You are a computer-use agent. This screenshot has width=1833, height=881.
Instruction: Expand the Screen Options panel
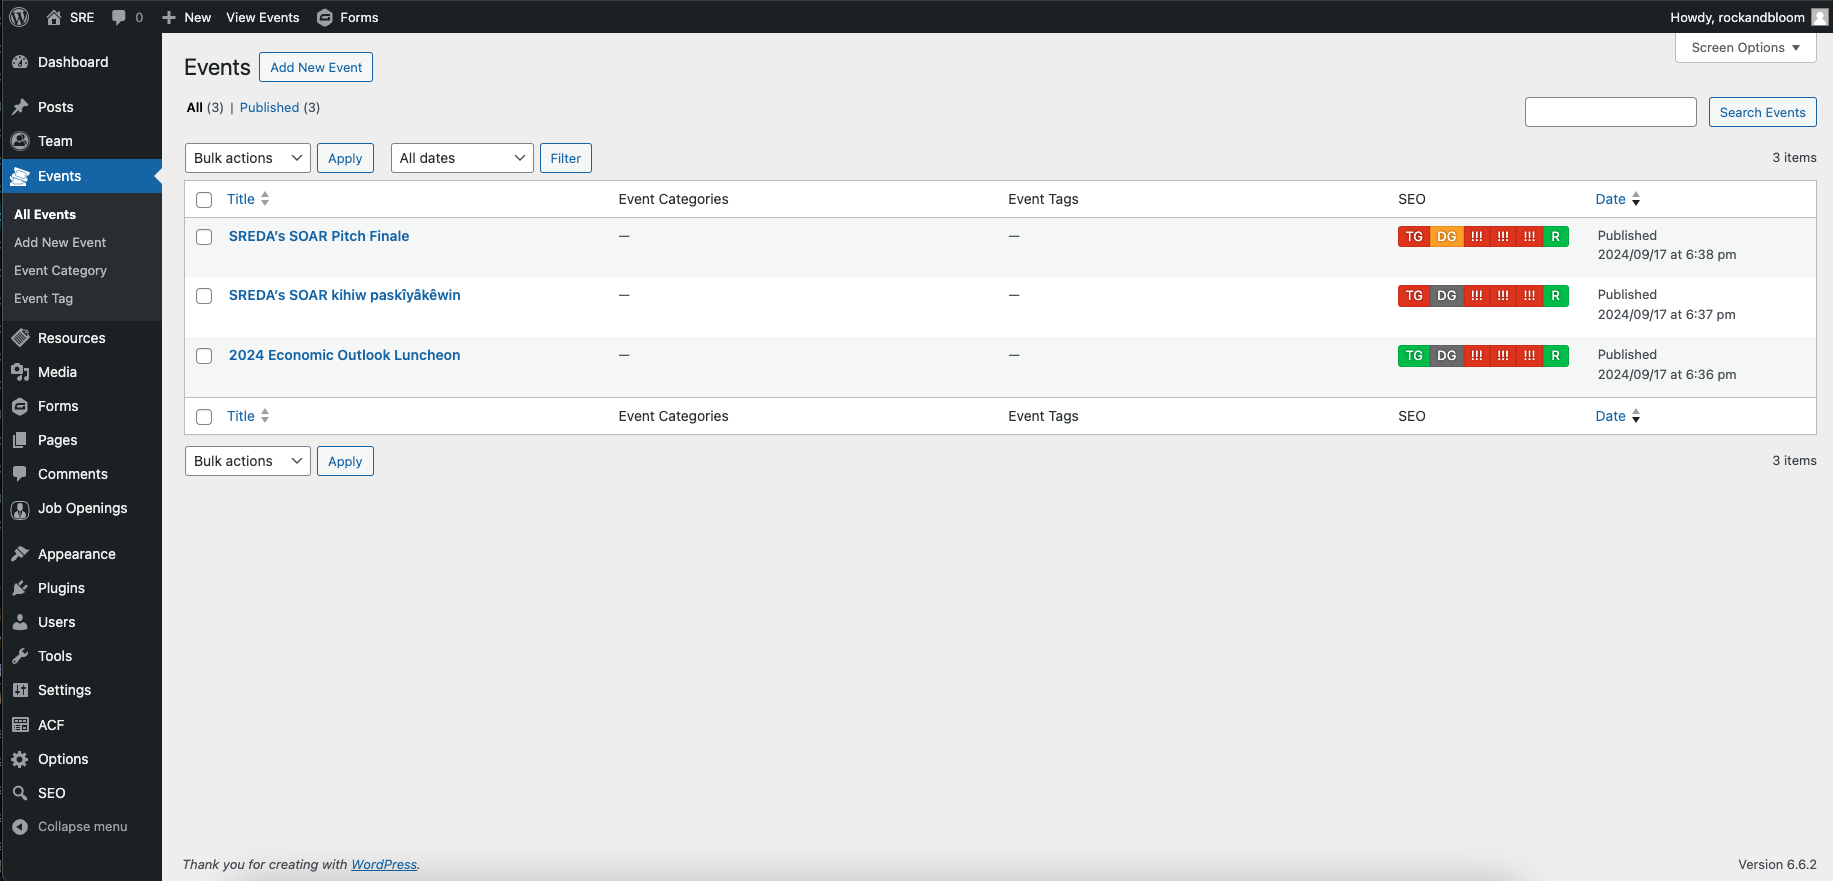(x=1745, y=48)
